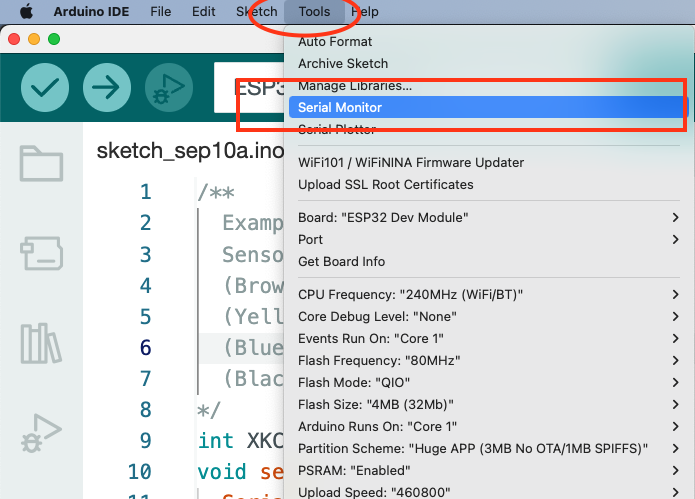Screen dimensions: 695x499
Task: Click the Upload arrow button
Action: point(107,87)
